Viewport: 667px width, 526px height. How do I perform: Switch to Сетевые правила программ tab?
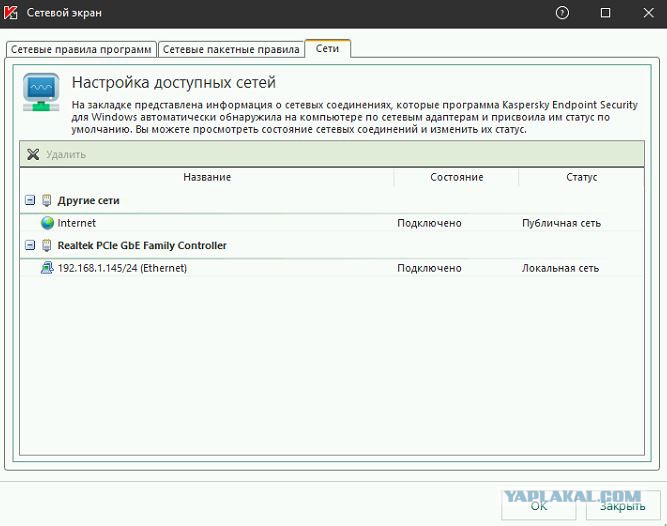click(x=81, y=49)
